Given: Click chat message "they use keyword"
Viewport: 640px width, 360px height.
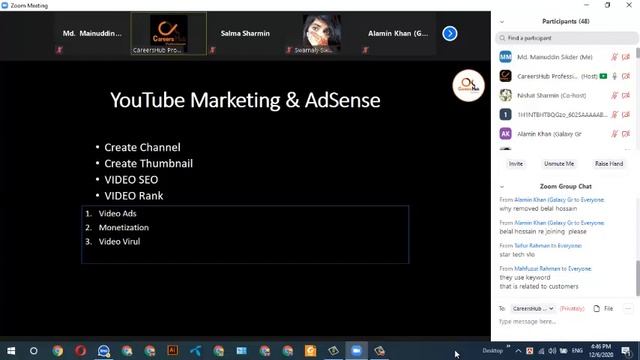Looking at the screenshot, I should pos(525,278).
